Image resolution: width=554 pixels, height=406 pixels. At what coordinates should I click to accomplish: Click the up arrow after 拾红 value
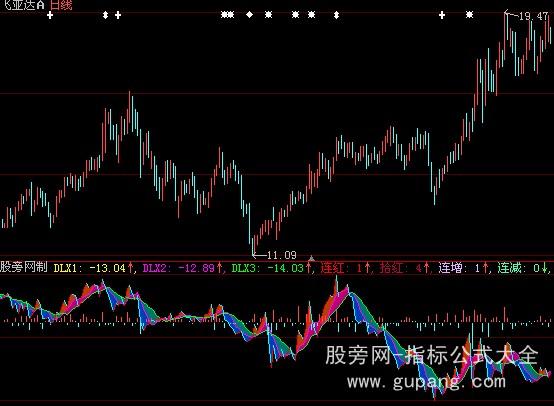click(426, 268)
